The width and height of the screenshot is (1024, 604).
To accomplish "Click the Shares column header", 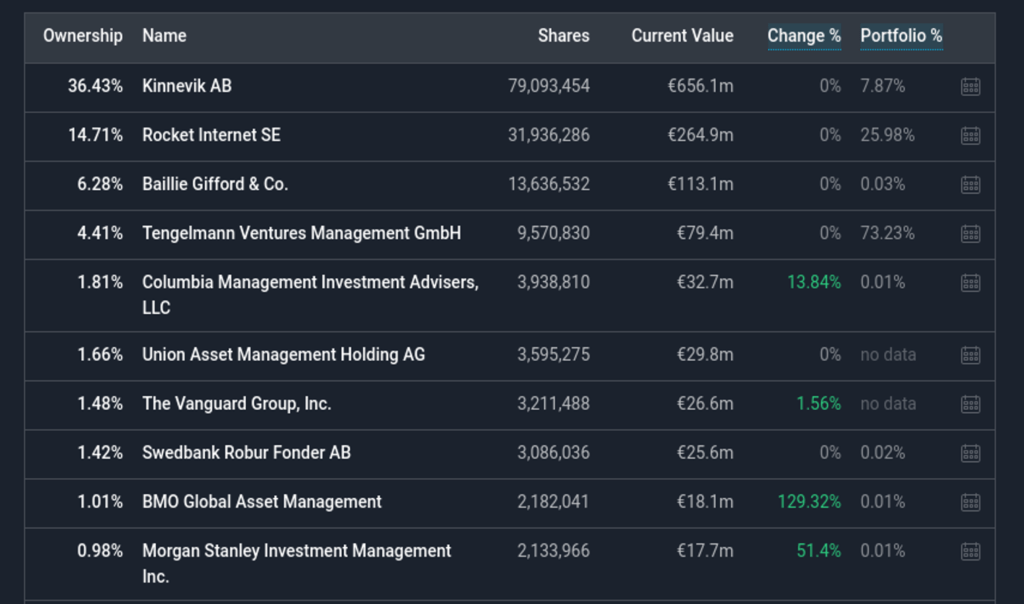I will (x=563, y=36).
